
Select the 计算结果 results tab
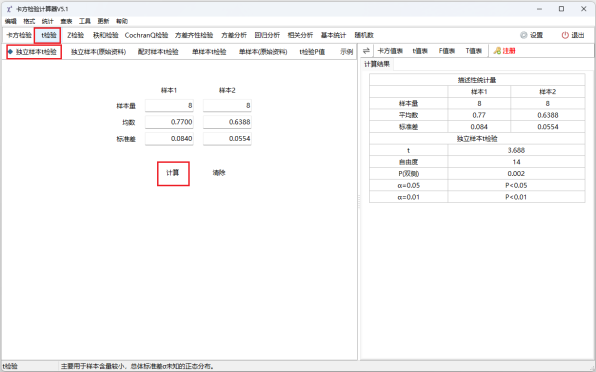click(x=377, y=64)
